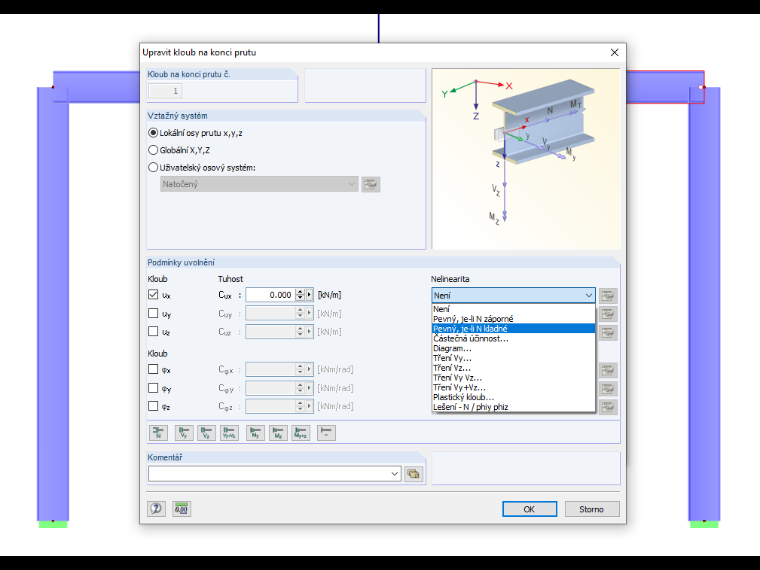Choose Pevný, je-li N záporné option

point(513,318)
